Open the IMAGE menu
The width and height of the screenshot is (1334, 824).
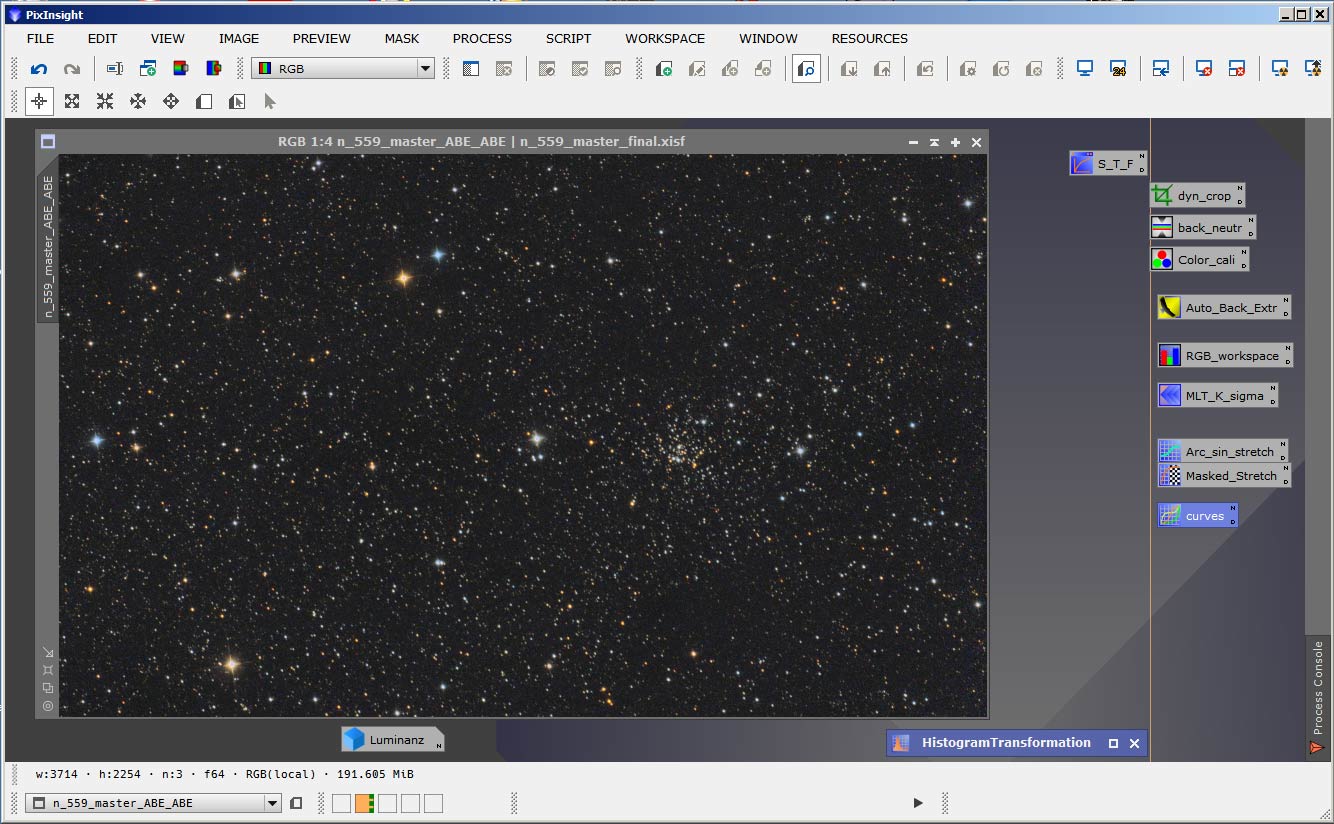click(239, 38)
